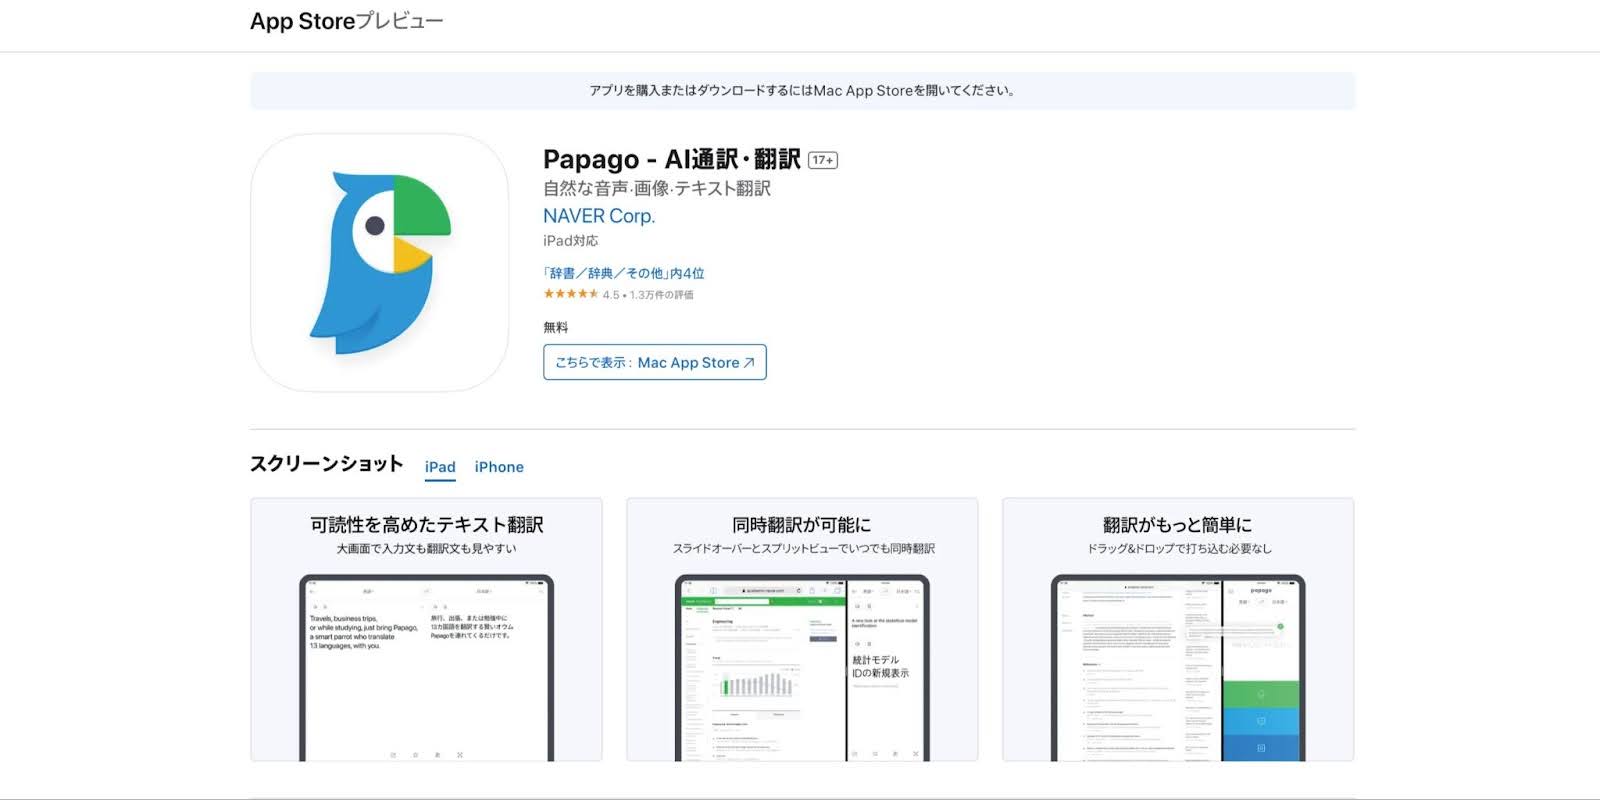Open the App Store プレビュー header link
The width and height of the screenshot is (1600, 800).
point(346,21)
